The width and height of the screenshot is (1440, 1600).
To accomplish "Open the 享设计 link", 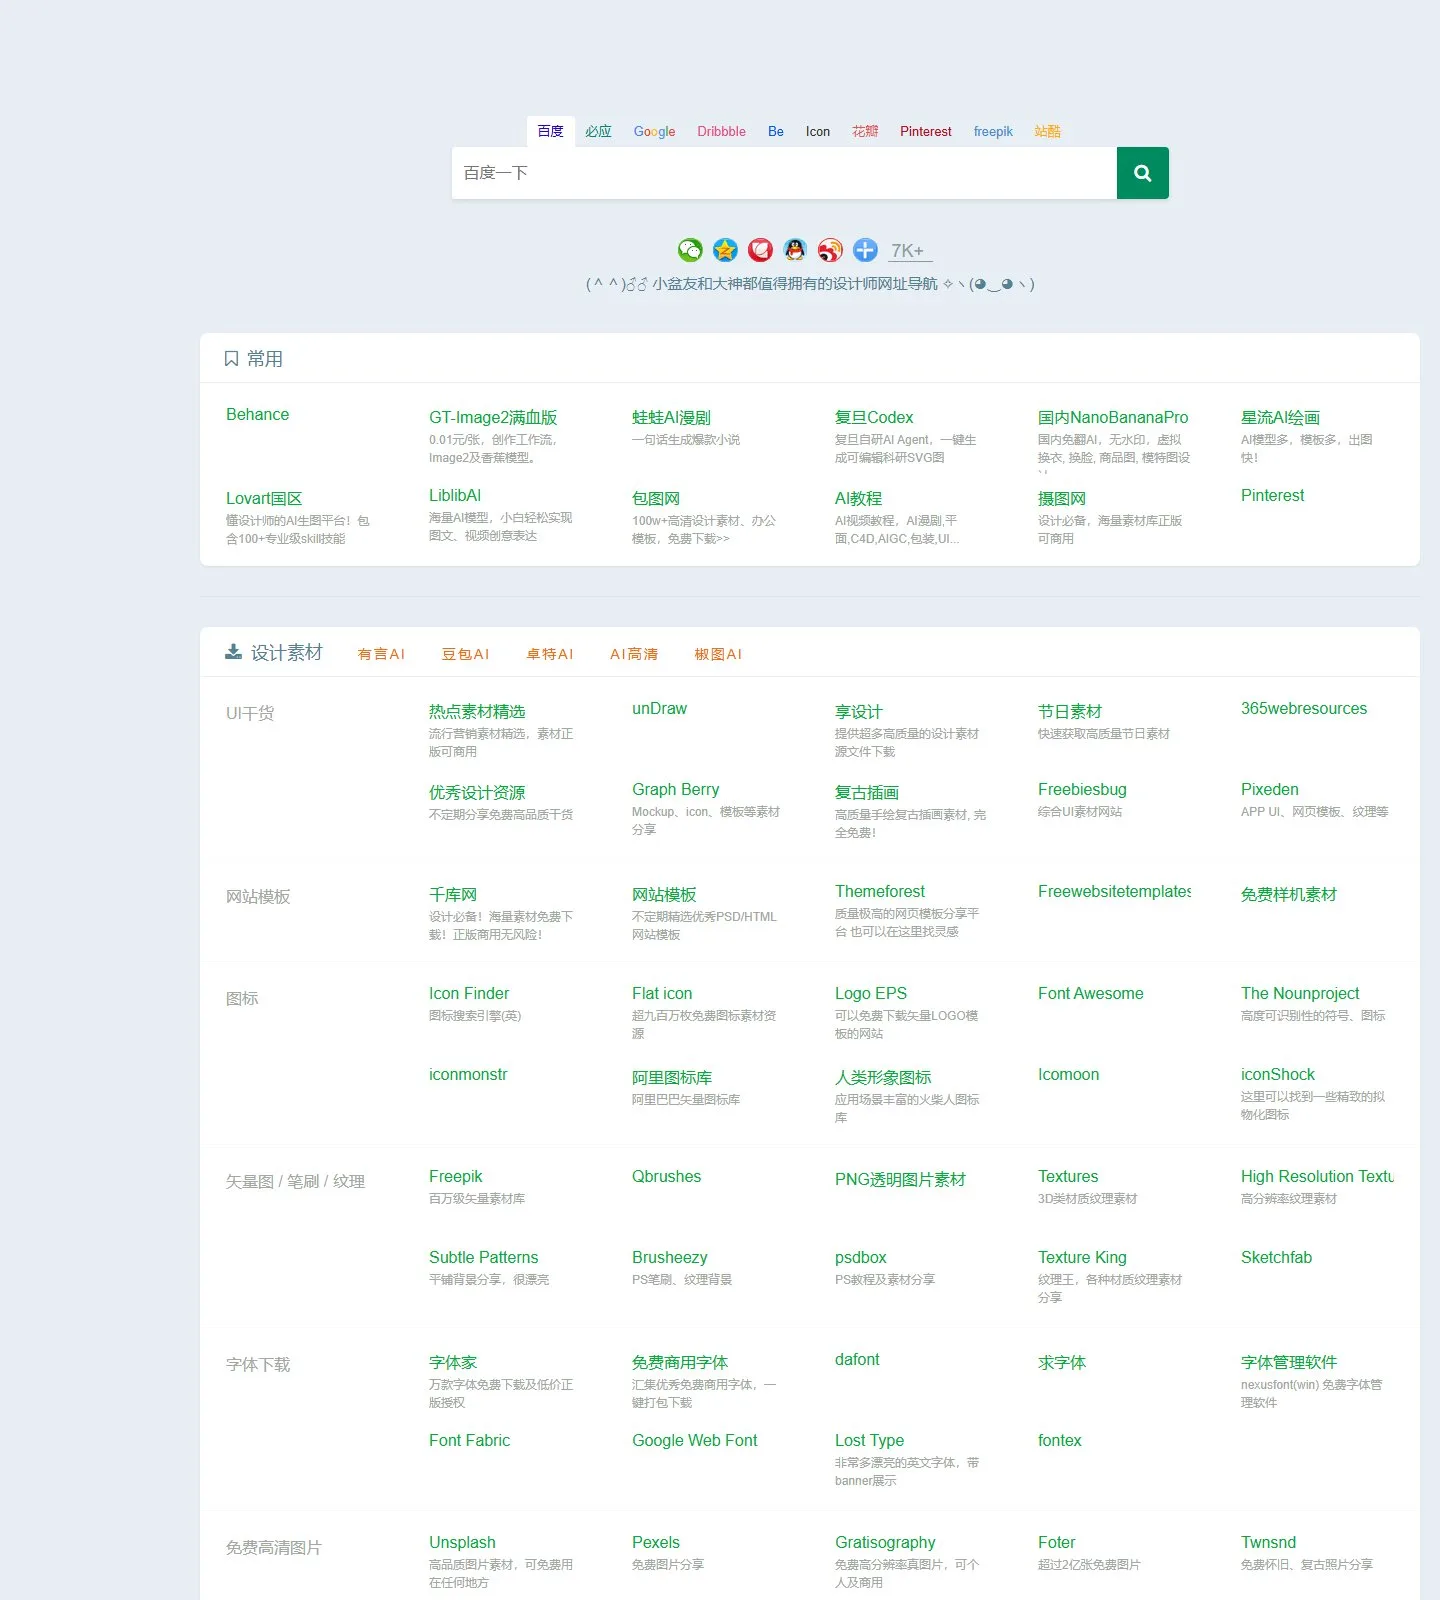I will pyautogui.click(x=859, y=711).
